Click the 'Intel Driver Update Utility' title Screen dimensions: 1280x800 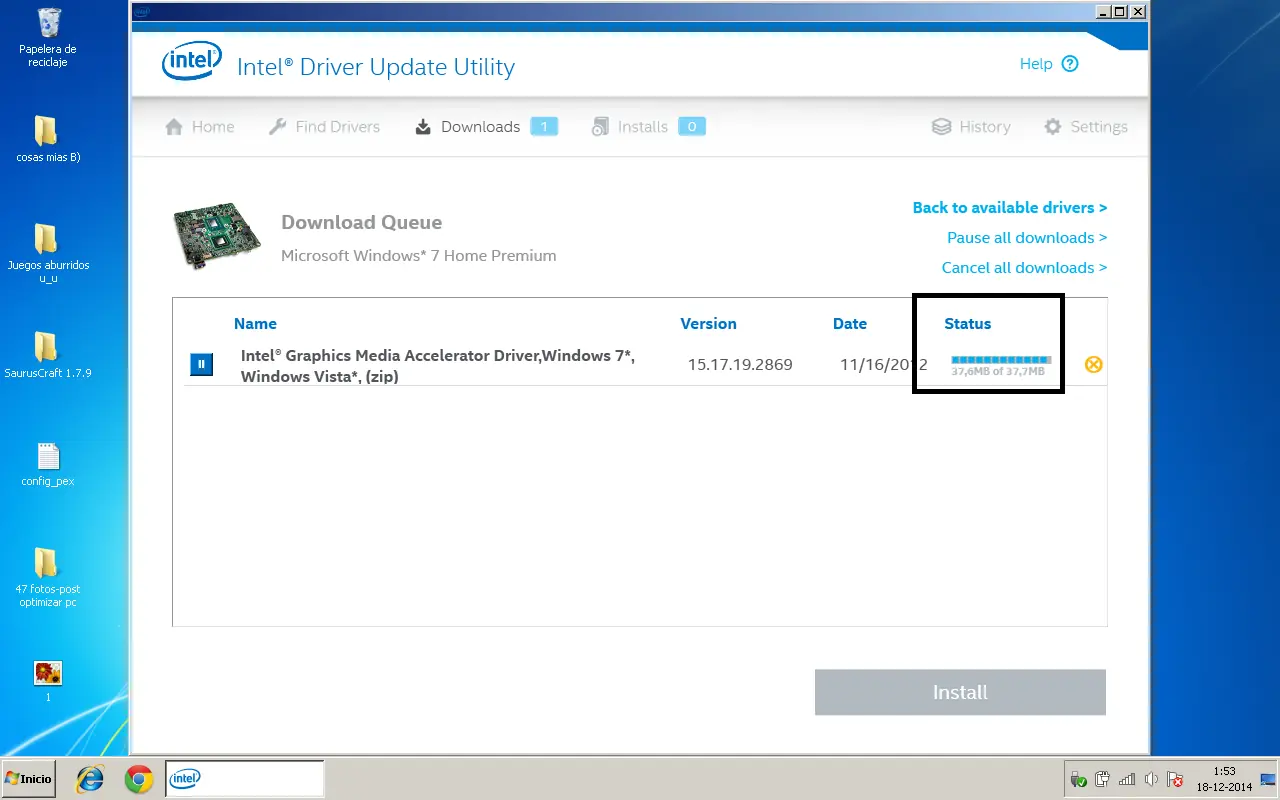point(376,67)
